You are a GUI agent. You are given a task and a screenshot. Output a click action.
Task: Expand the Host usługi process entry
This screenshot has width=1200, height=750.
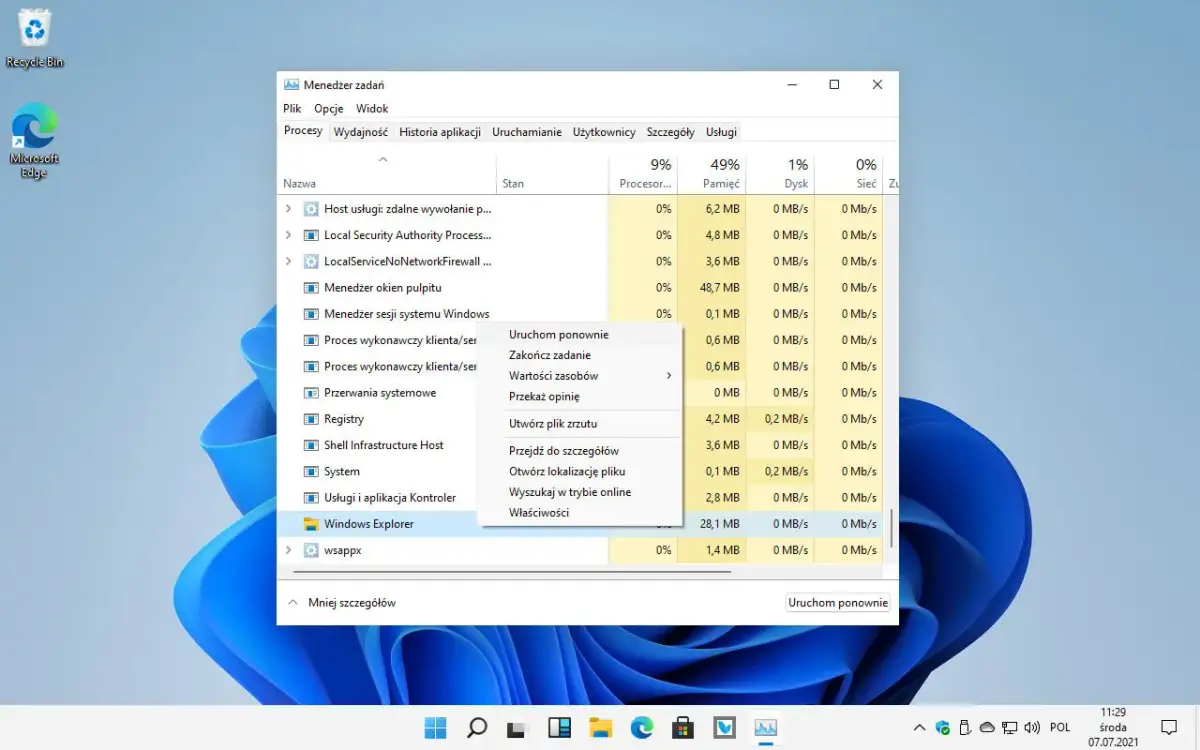(289, 209)
